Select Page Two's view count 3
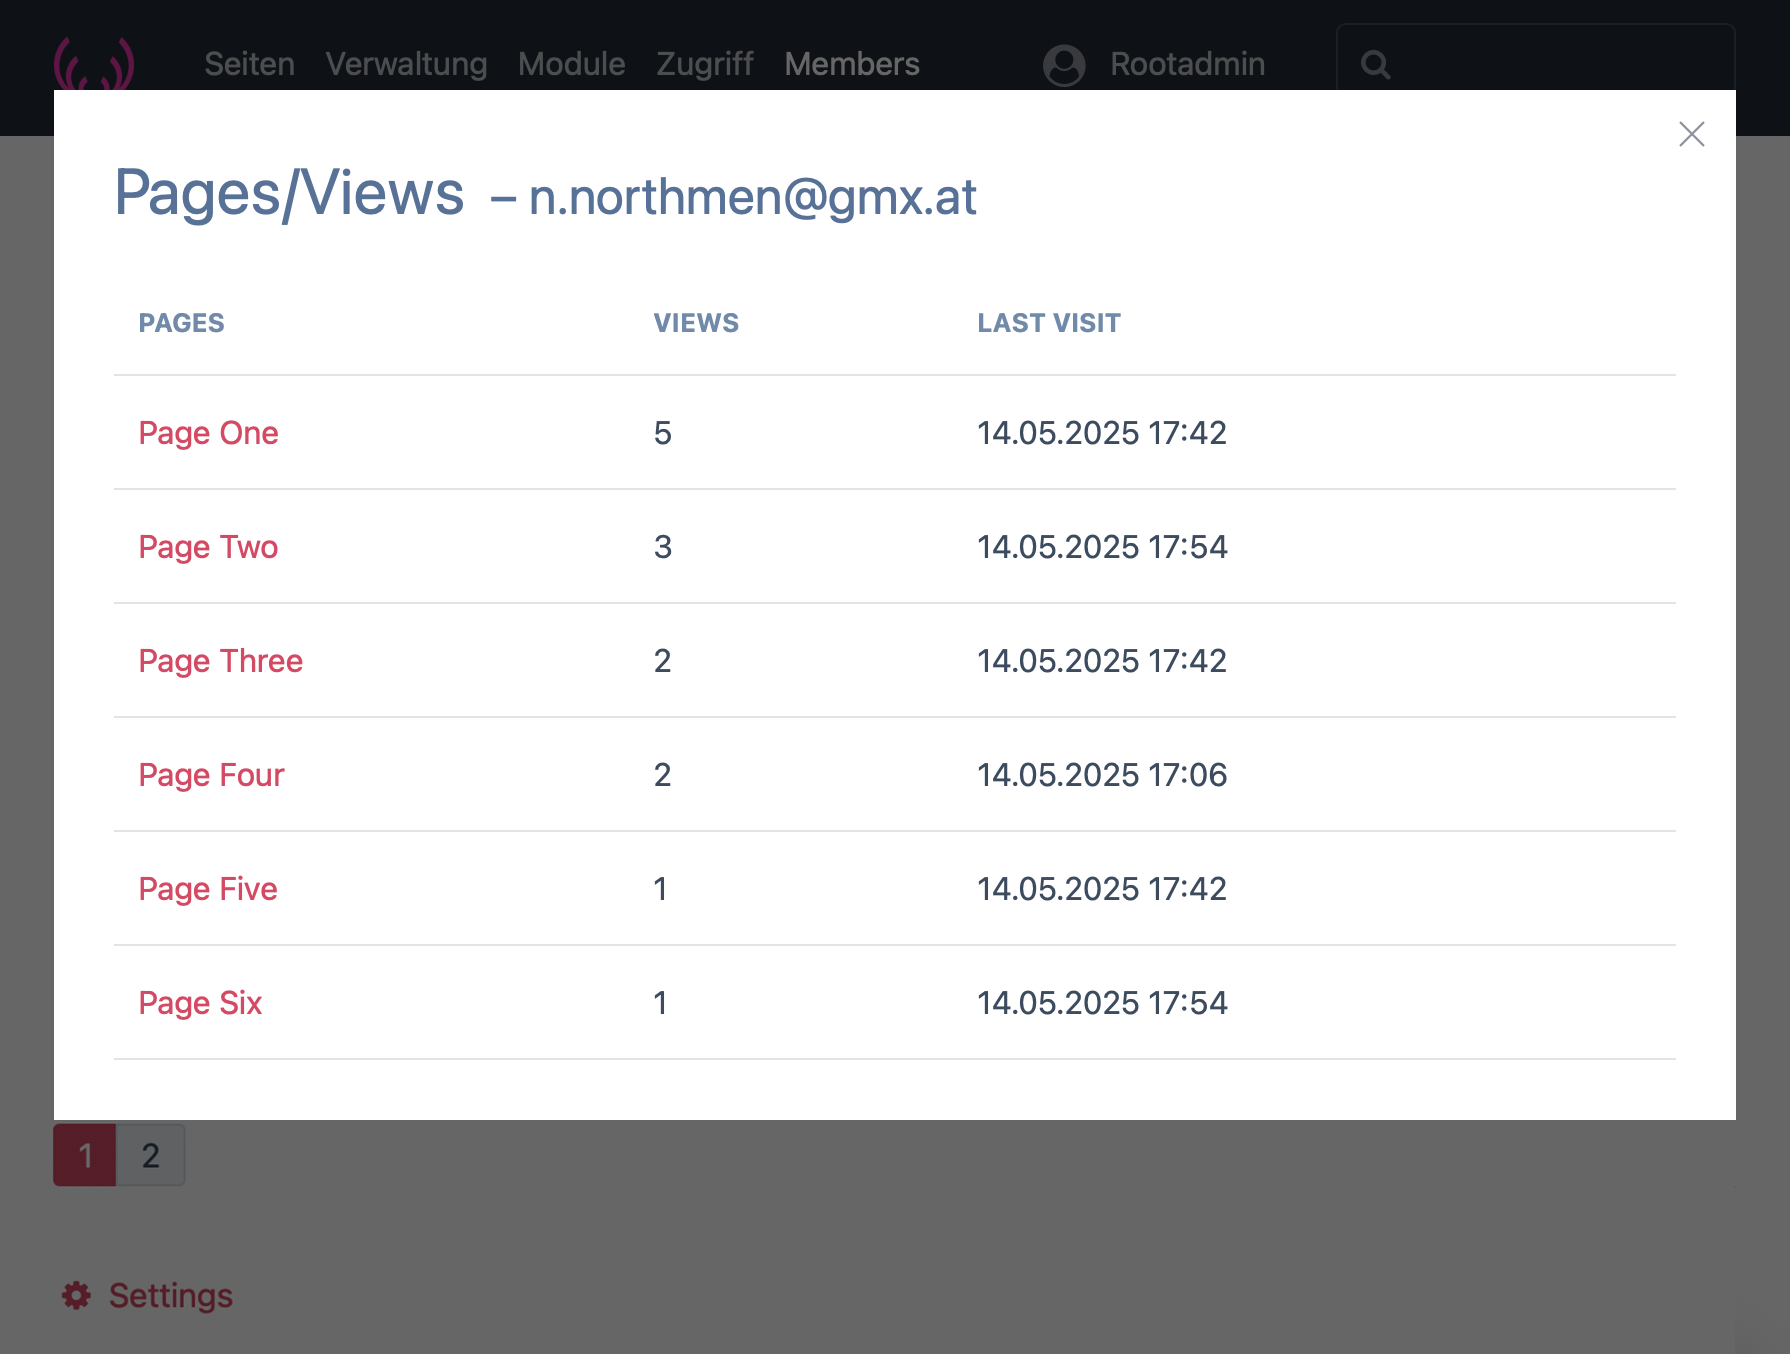This screenshot has width=1790, height=1354. pos(662,547)
